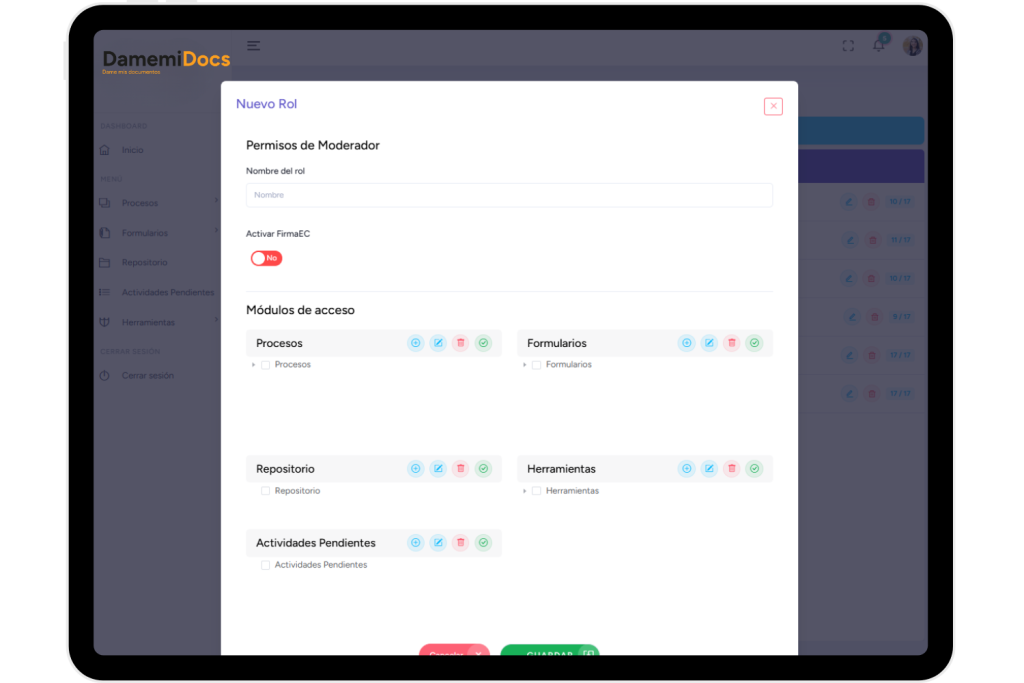The width and height of the screenshot is (1024, 683).
Task: Expand the Procesos tree node
Action: pos(253,365)
